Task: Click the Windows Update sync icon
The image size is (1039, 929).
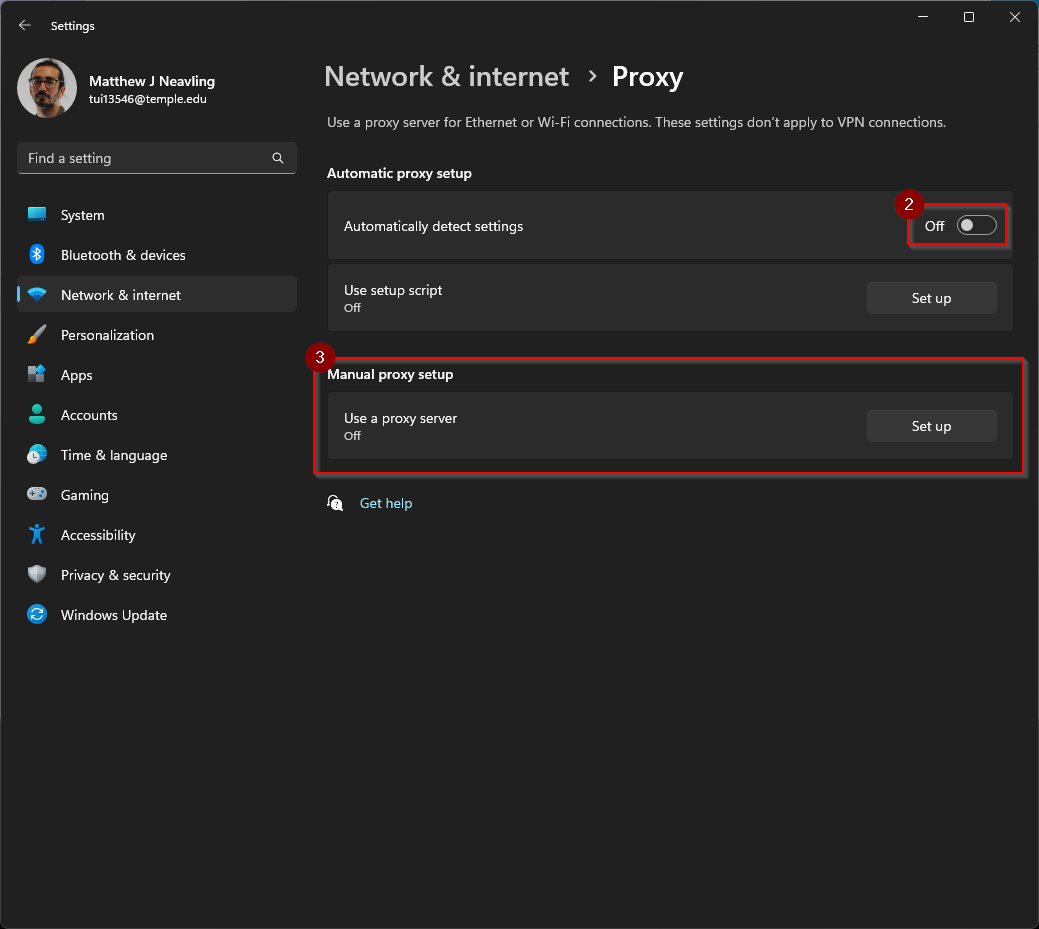Action: [37, 614]
